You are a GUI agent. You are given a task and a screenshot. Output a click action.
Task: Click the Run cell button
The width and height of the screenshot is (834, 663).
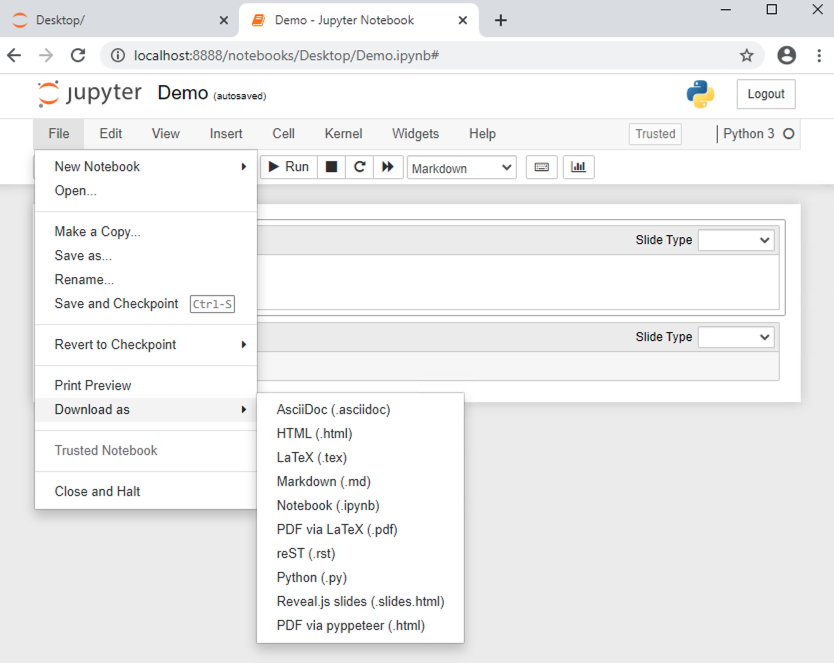(x=289, y=167)
